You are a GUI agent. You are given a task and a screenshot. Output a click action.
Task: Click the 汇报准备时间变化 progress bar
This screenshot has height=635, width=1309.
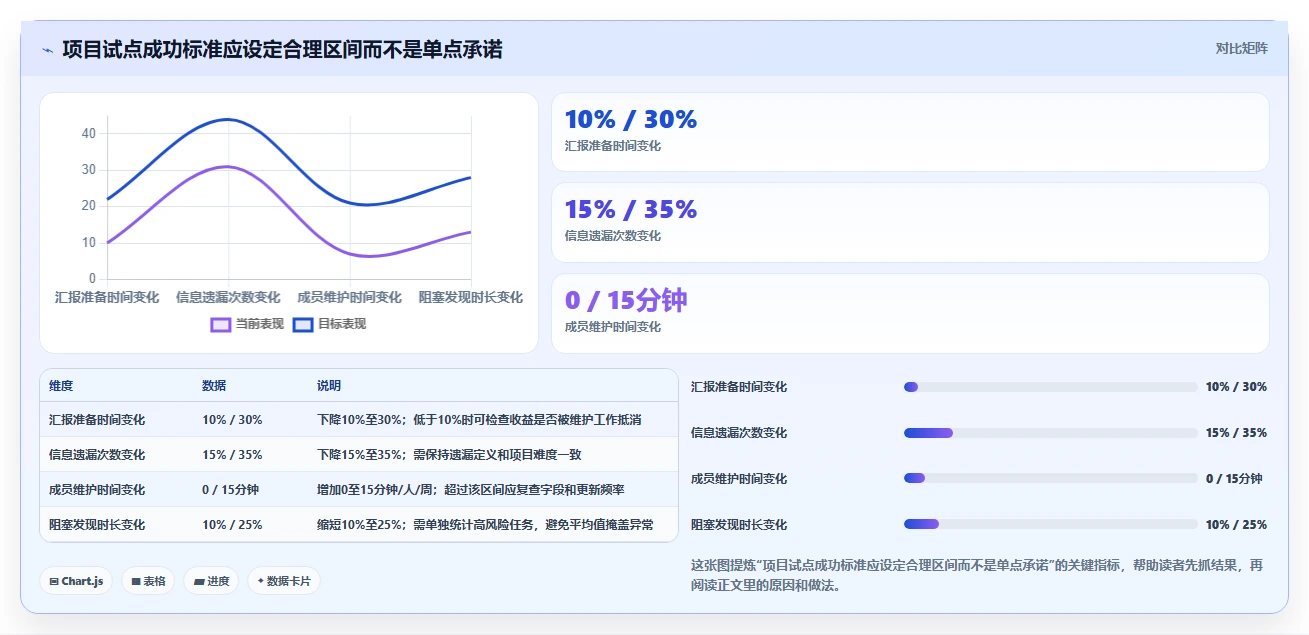tap(1050, 387)
